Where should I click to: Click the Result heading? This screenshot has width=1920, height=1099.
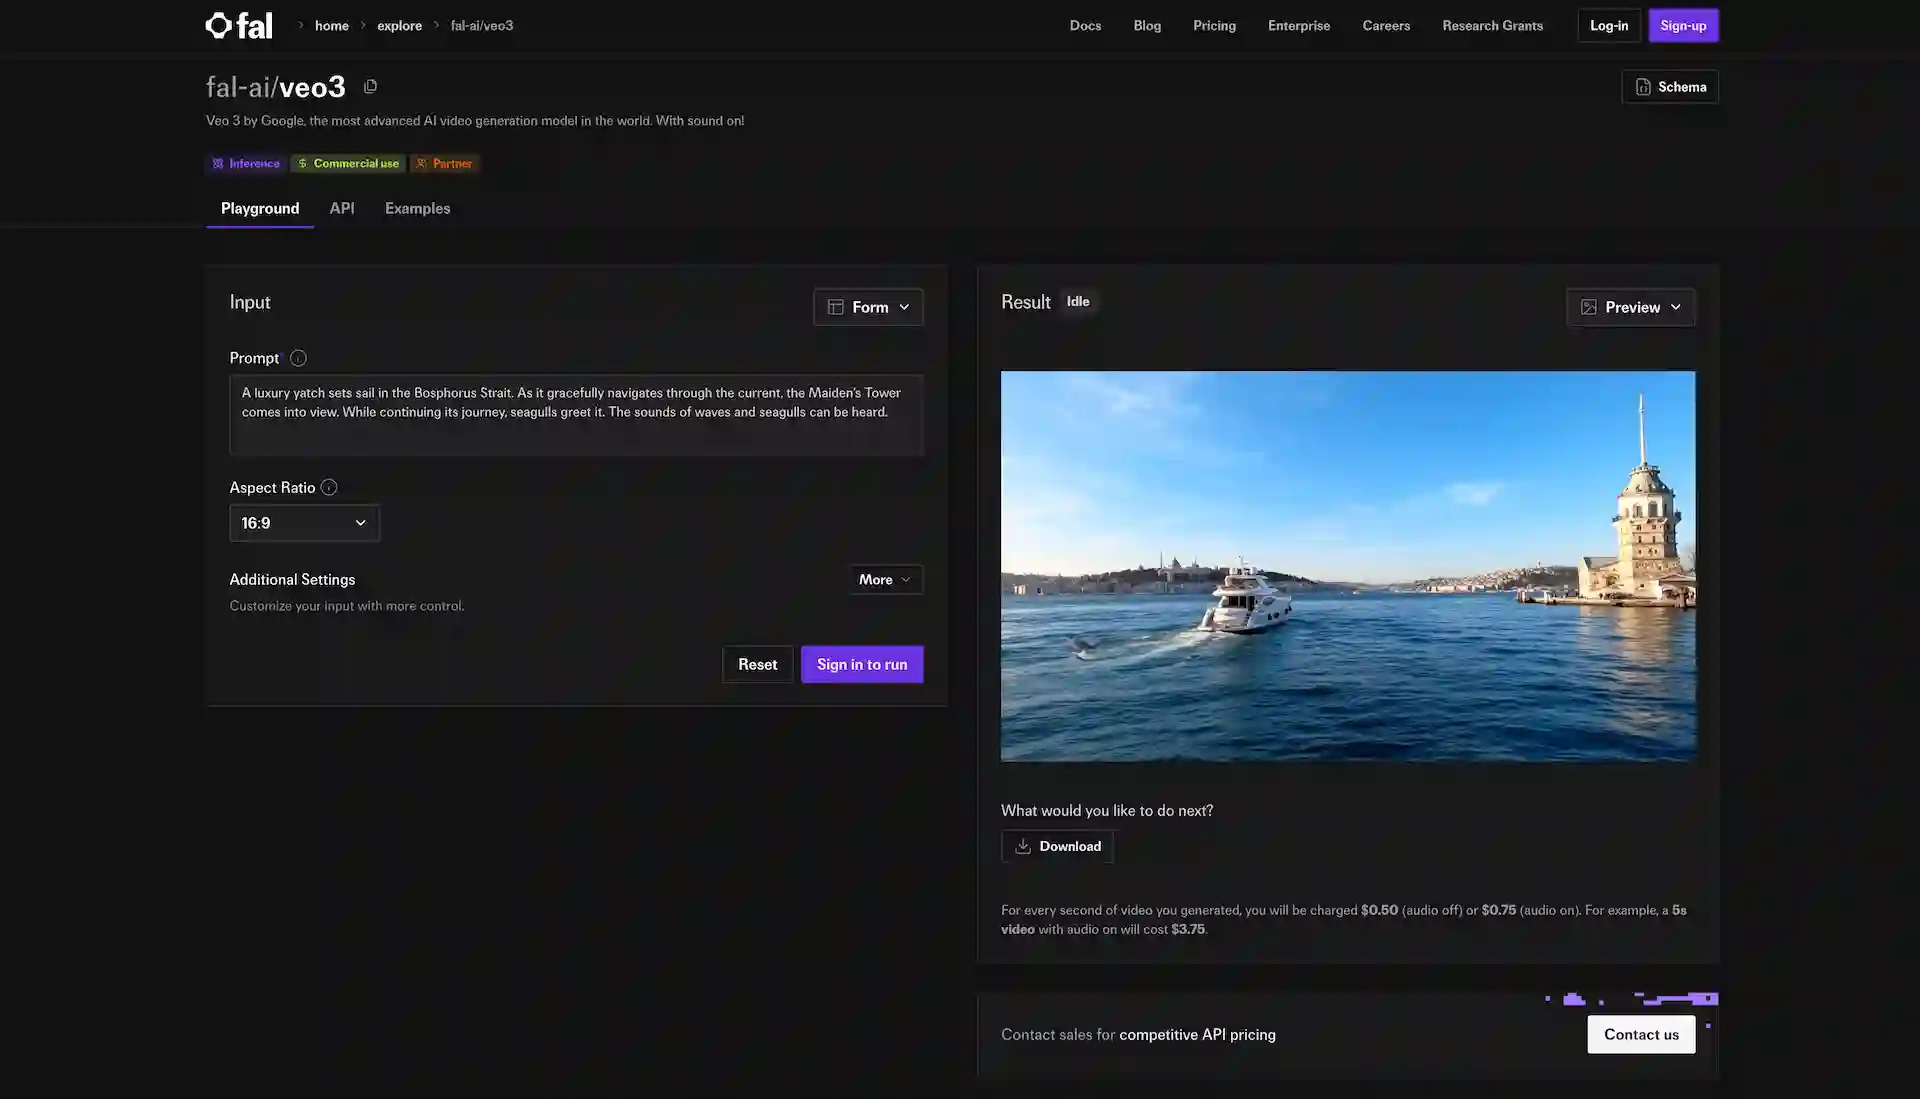pyautogui.click(x=1026, y=302)
